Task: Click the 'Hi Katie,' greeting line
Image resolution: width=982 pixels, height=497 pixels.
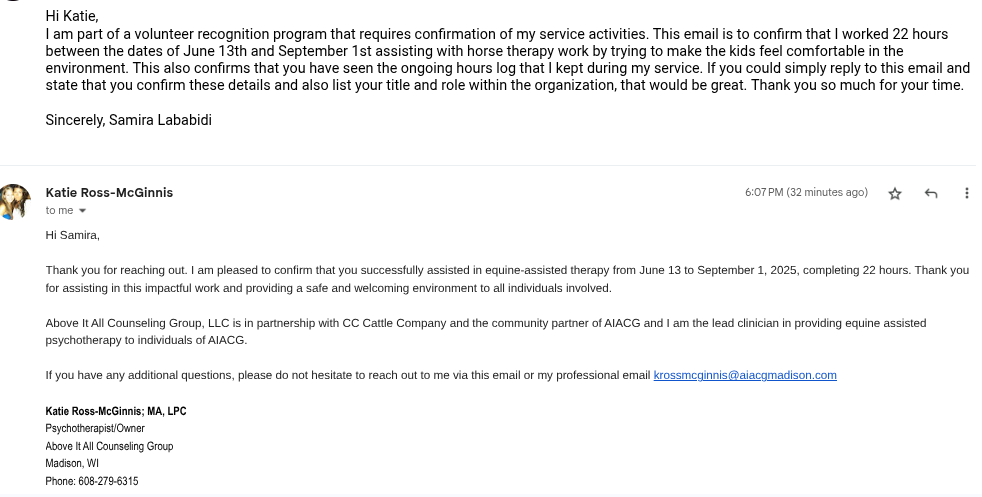Action: tap(73, 15)
